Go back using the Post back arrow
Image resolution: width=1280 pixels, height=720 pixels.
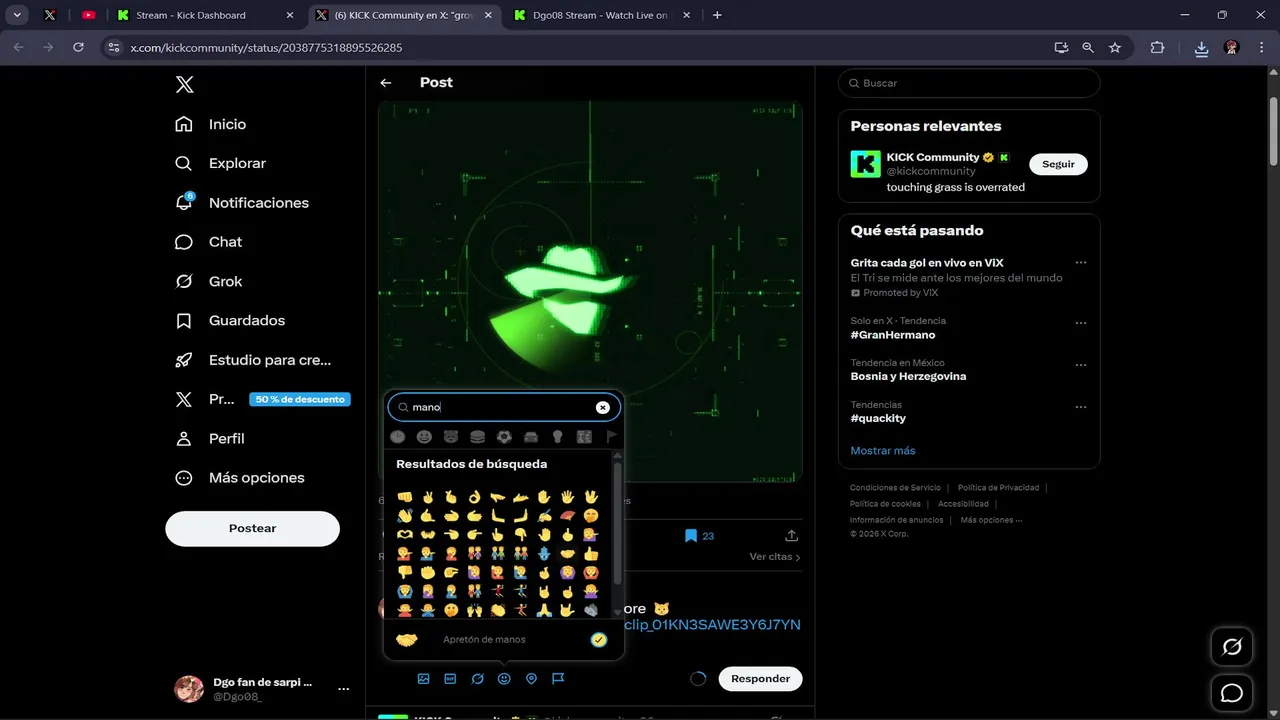coord(386,83)
